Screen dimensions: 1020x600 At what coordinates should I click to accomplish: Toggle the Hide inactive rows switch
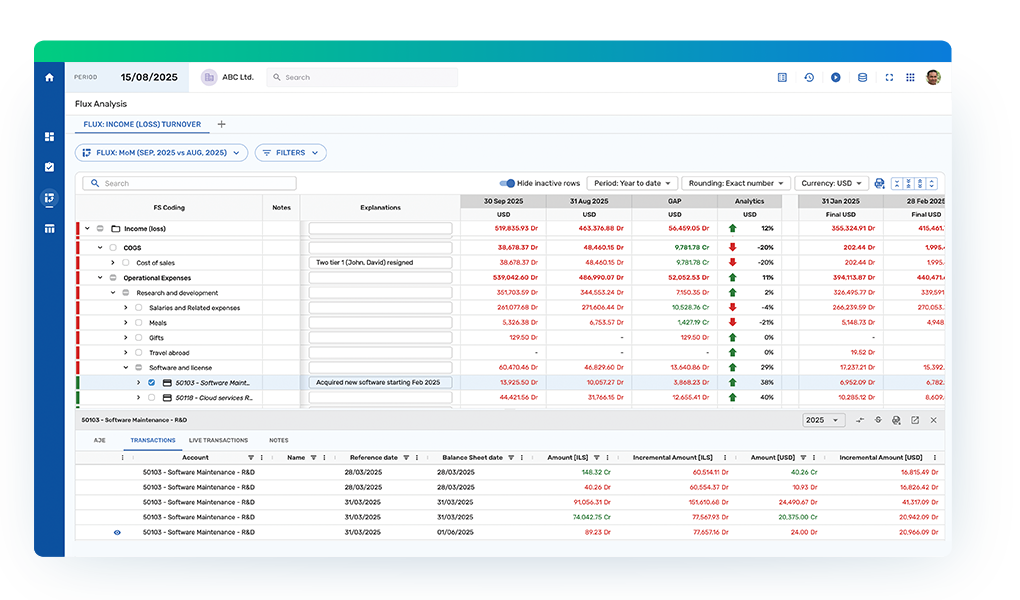tap(507, 184)
